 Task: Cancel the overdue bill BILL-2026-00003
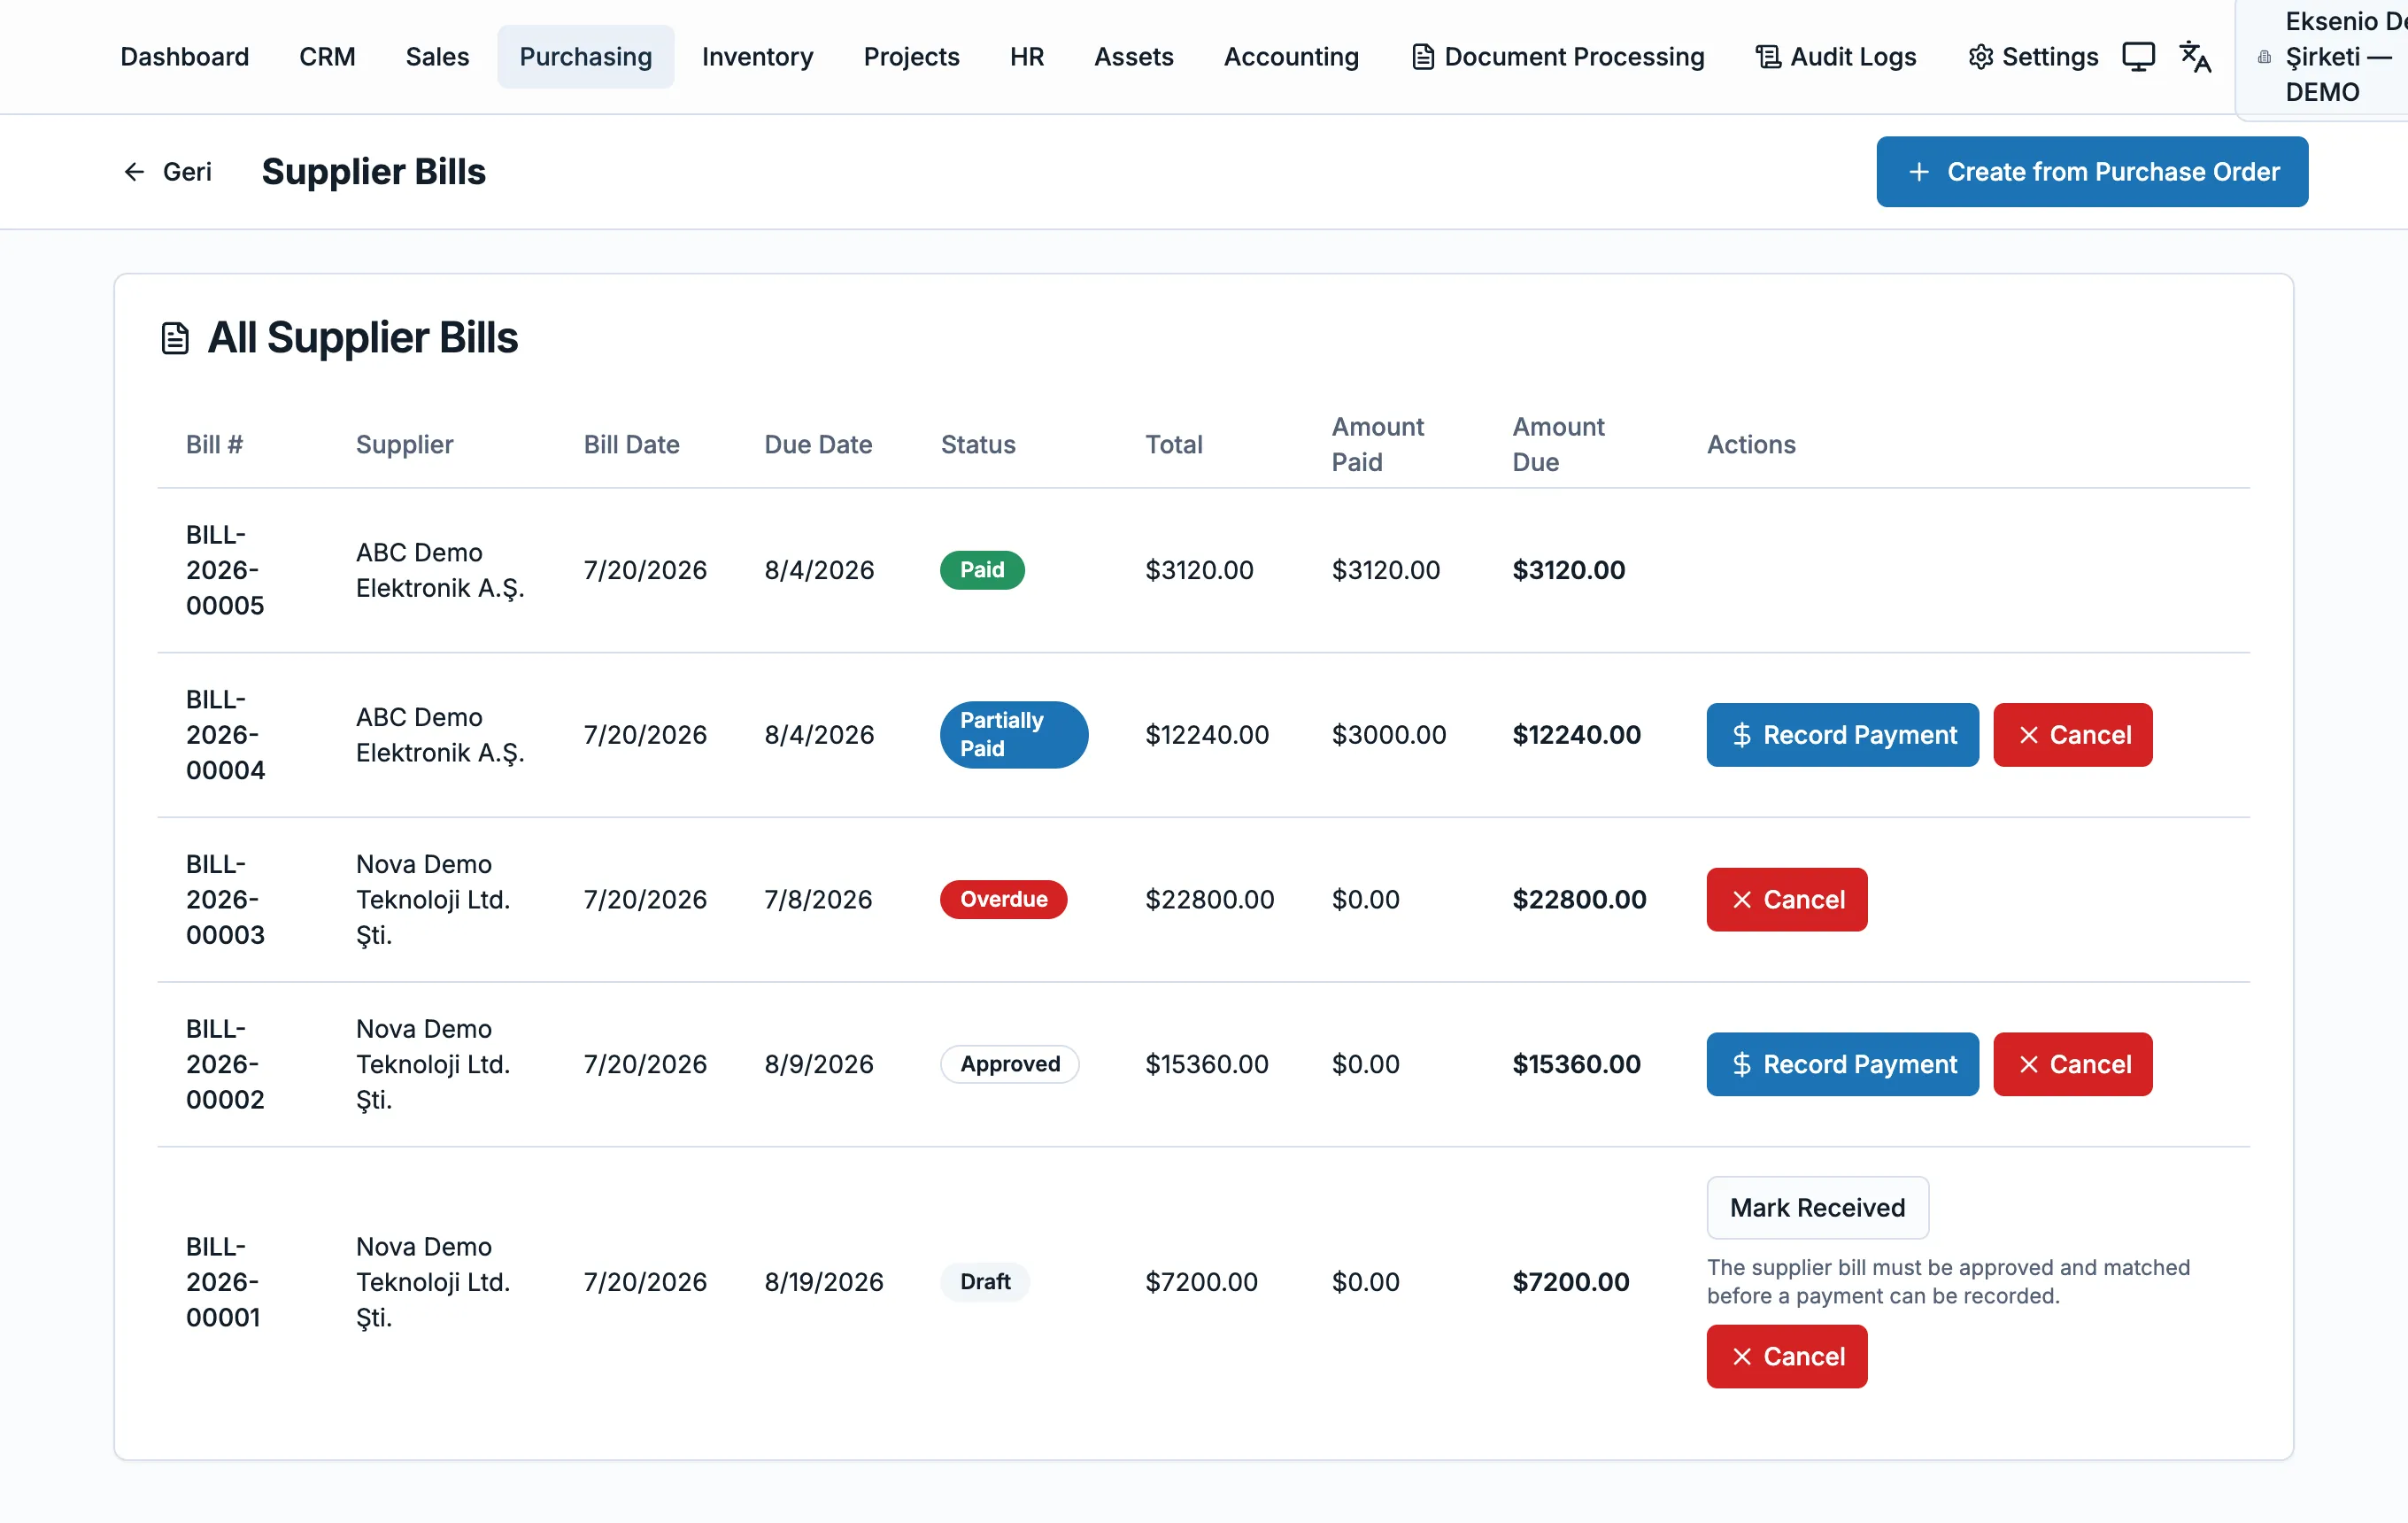[1786, 900]
